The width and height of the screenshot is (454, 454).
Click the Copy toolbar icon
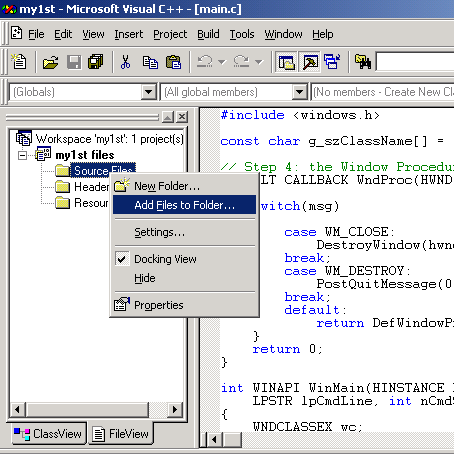(150, 62)
